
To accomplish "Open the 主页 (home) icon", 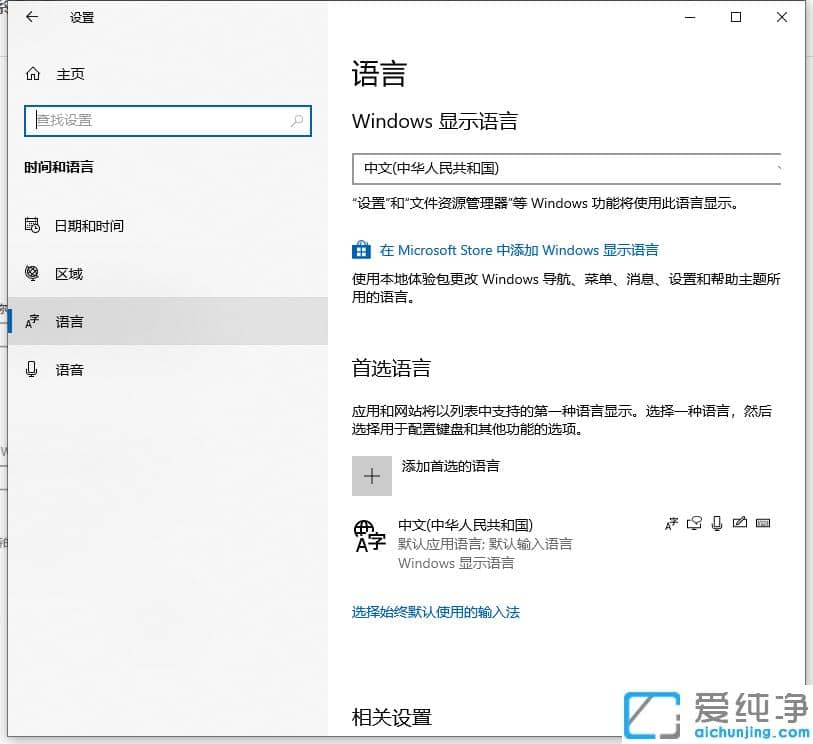I will coord(33,72).
